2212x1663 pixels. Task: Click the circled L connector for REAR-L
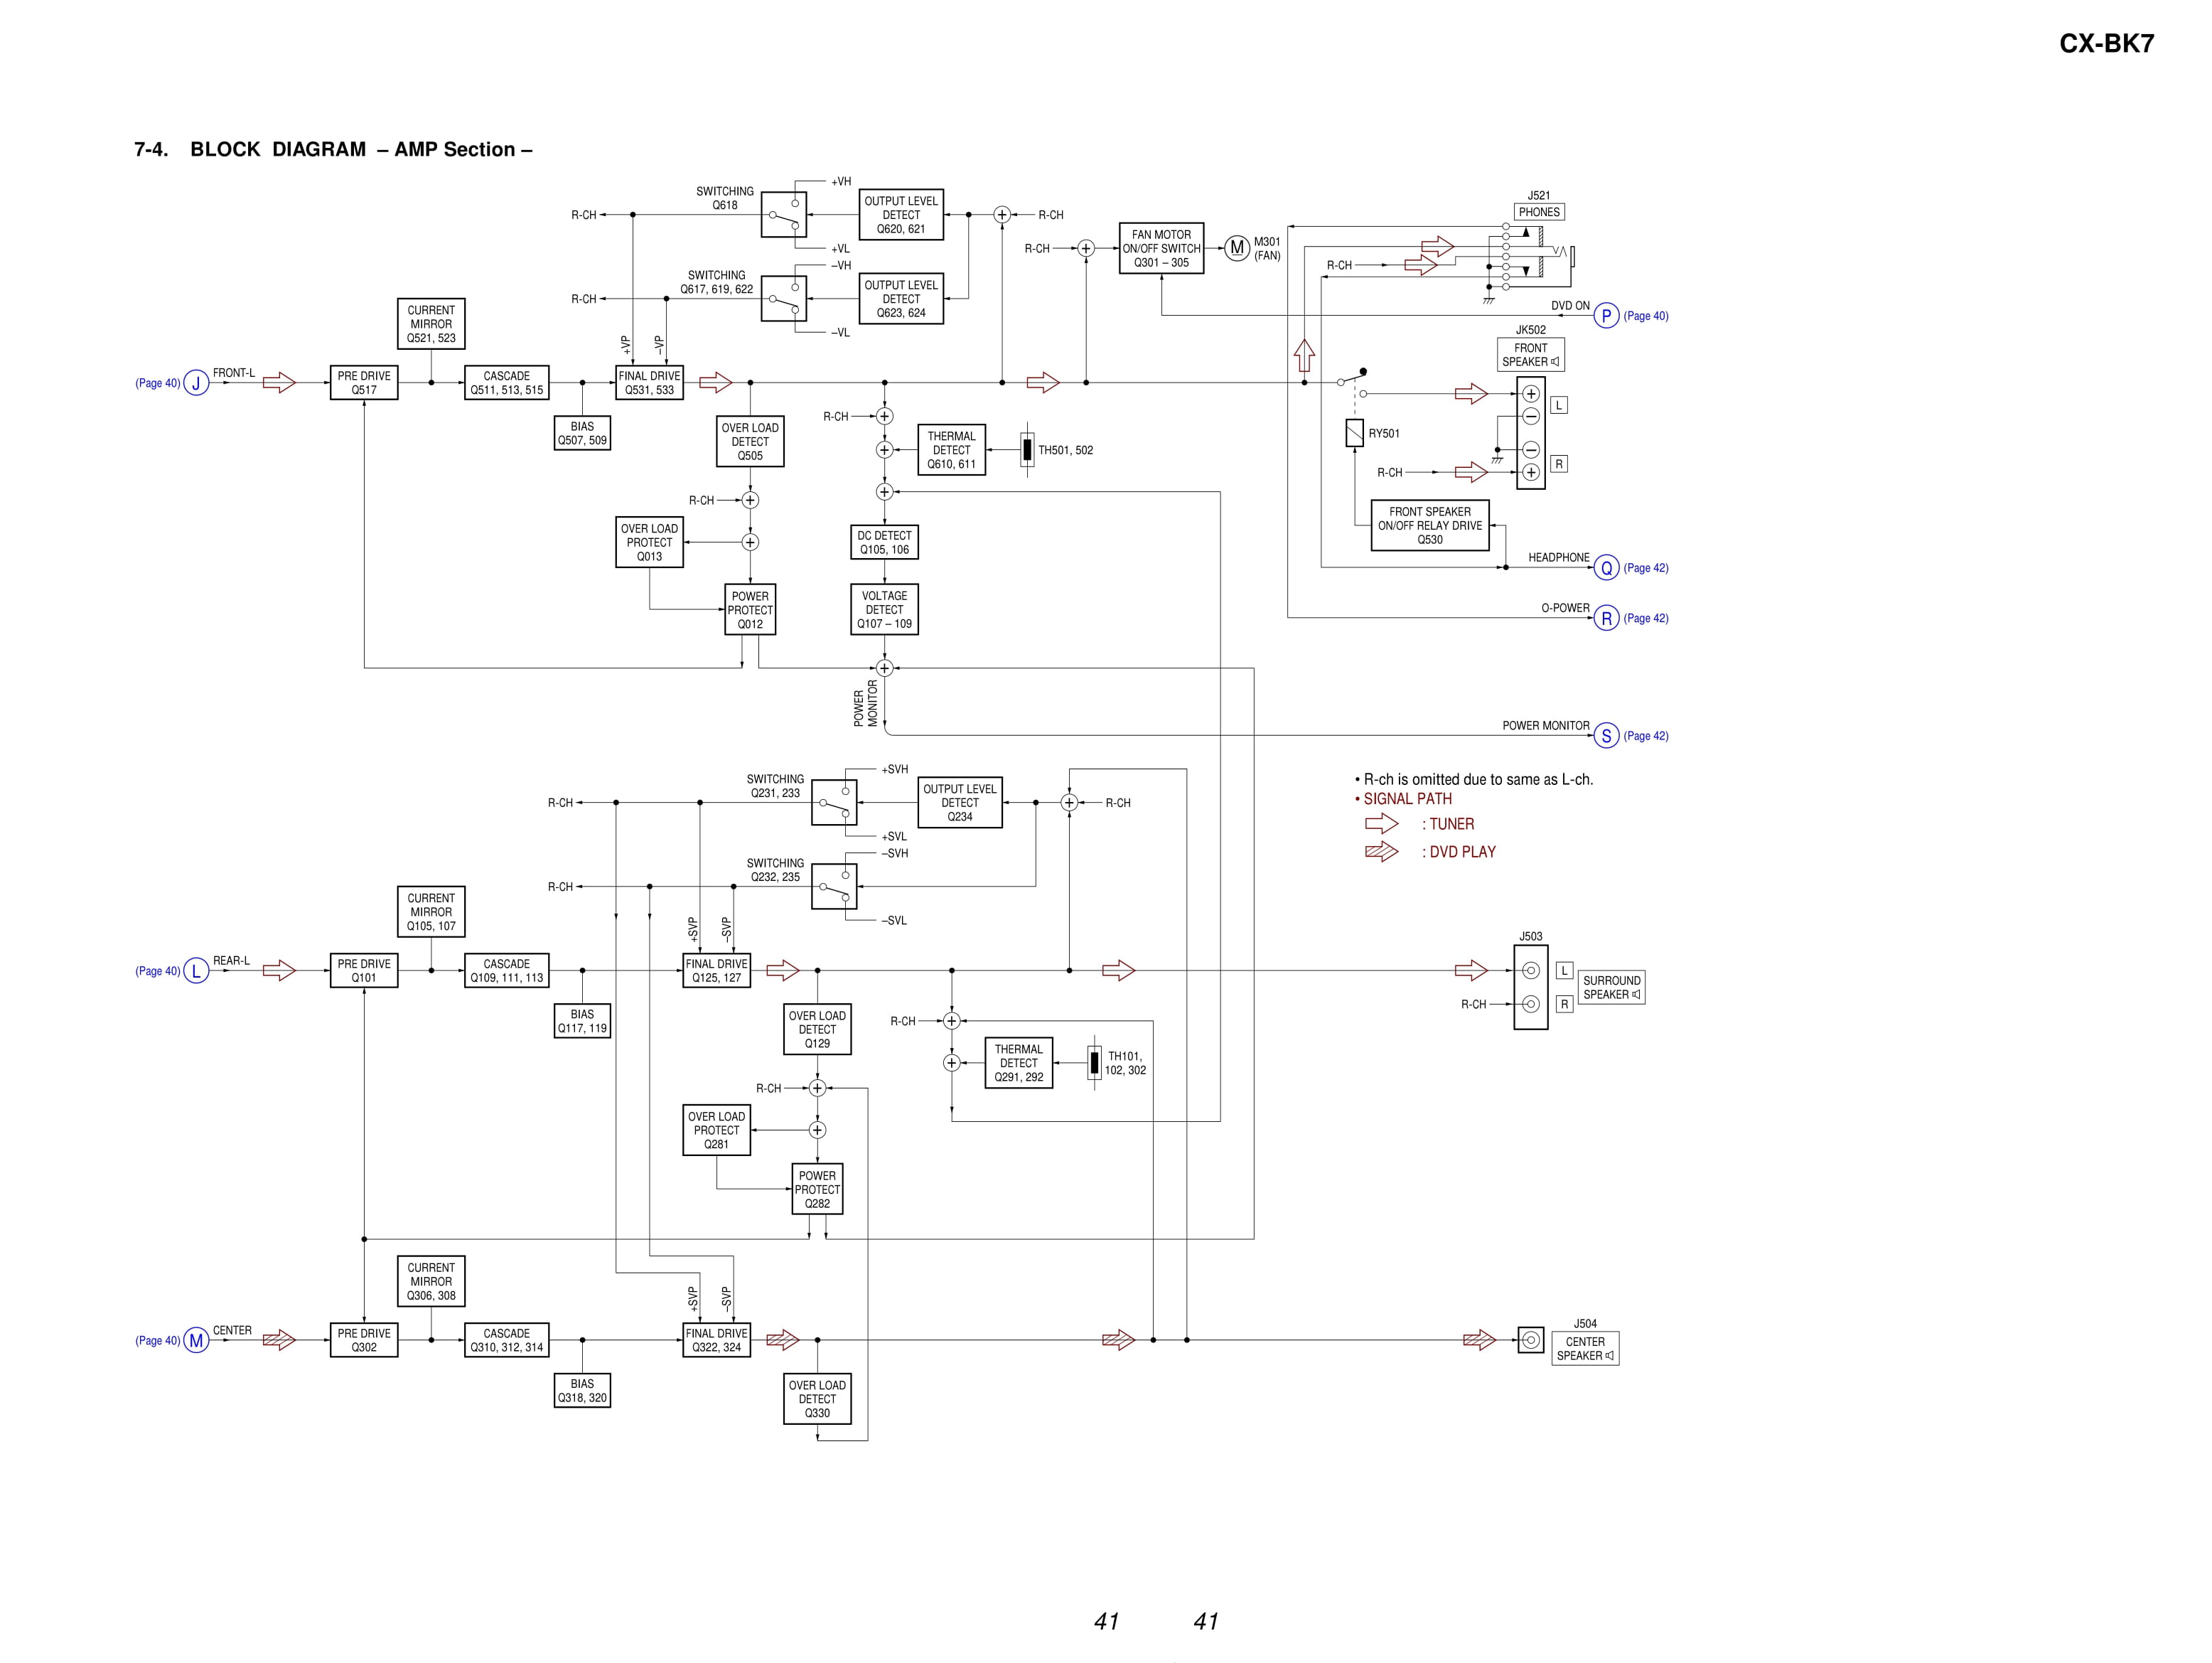click(196, 971)
